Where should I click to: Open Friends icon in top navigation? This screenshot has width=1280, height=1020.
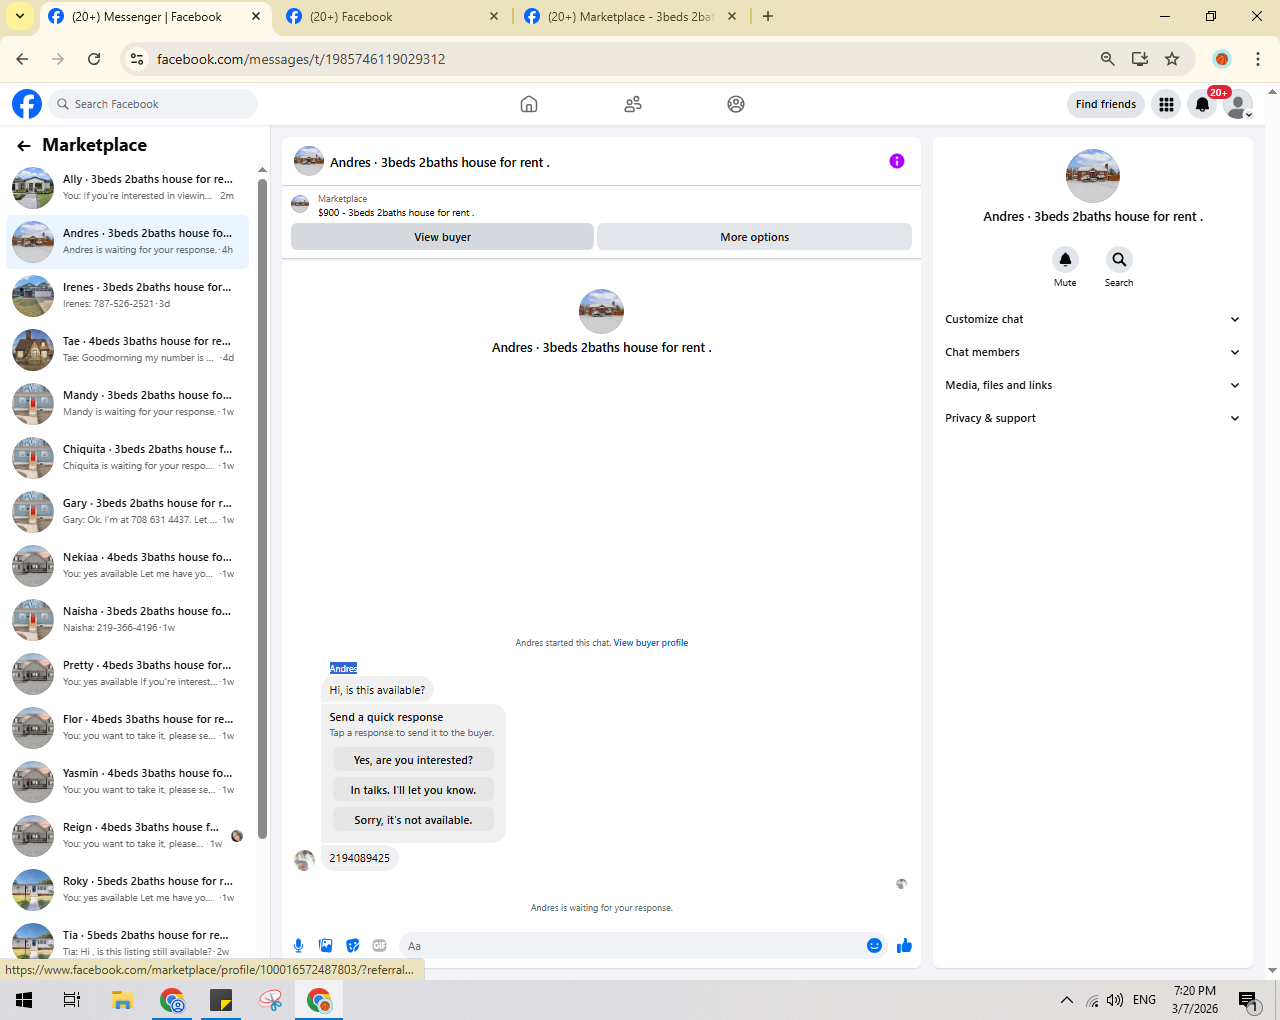tap(633, 104)
